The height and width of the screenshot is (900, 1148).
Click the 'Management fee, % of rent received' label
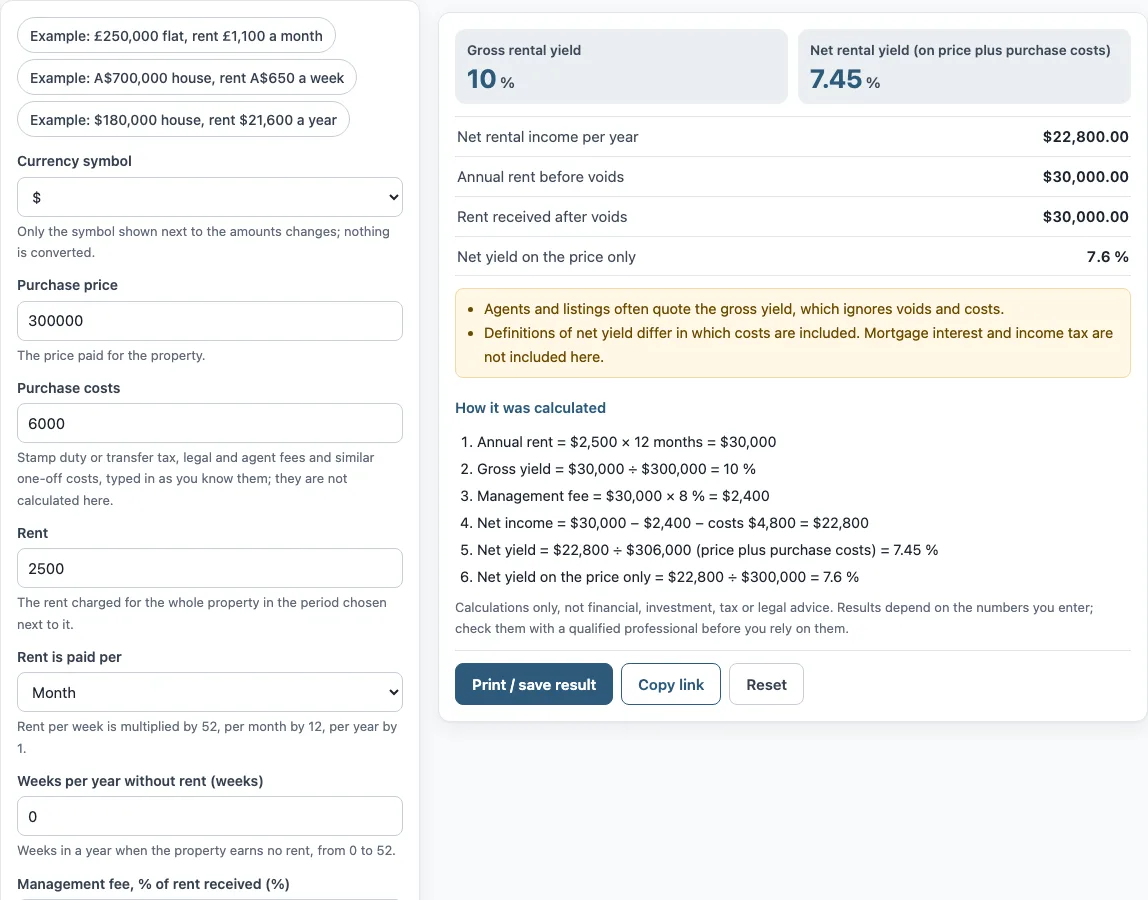coord(153,884)
